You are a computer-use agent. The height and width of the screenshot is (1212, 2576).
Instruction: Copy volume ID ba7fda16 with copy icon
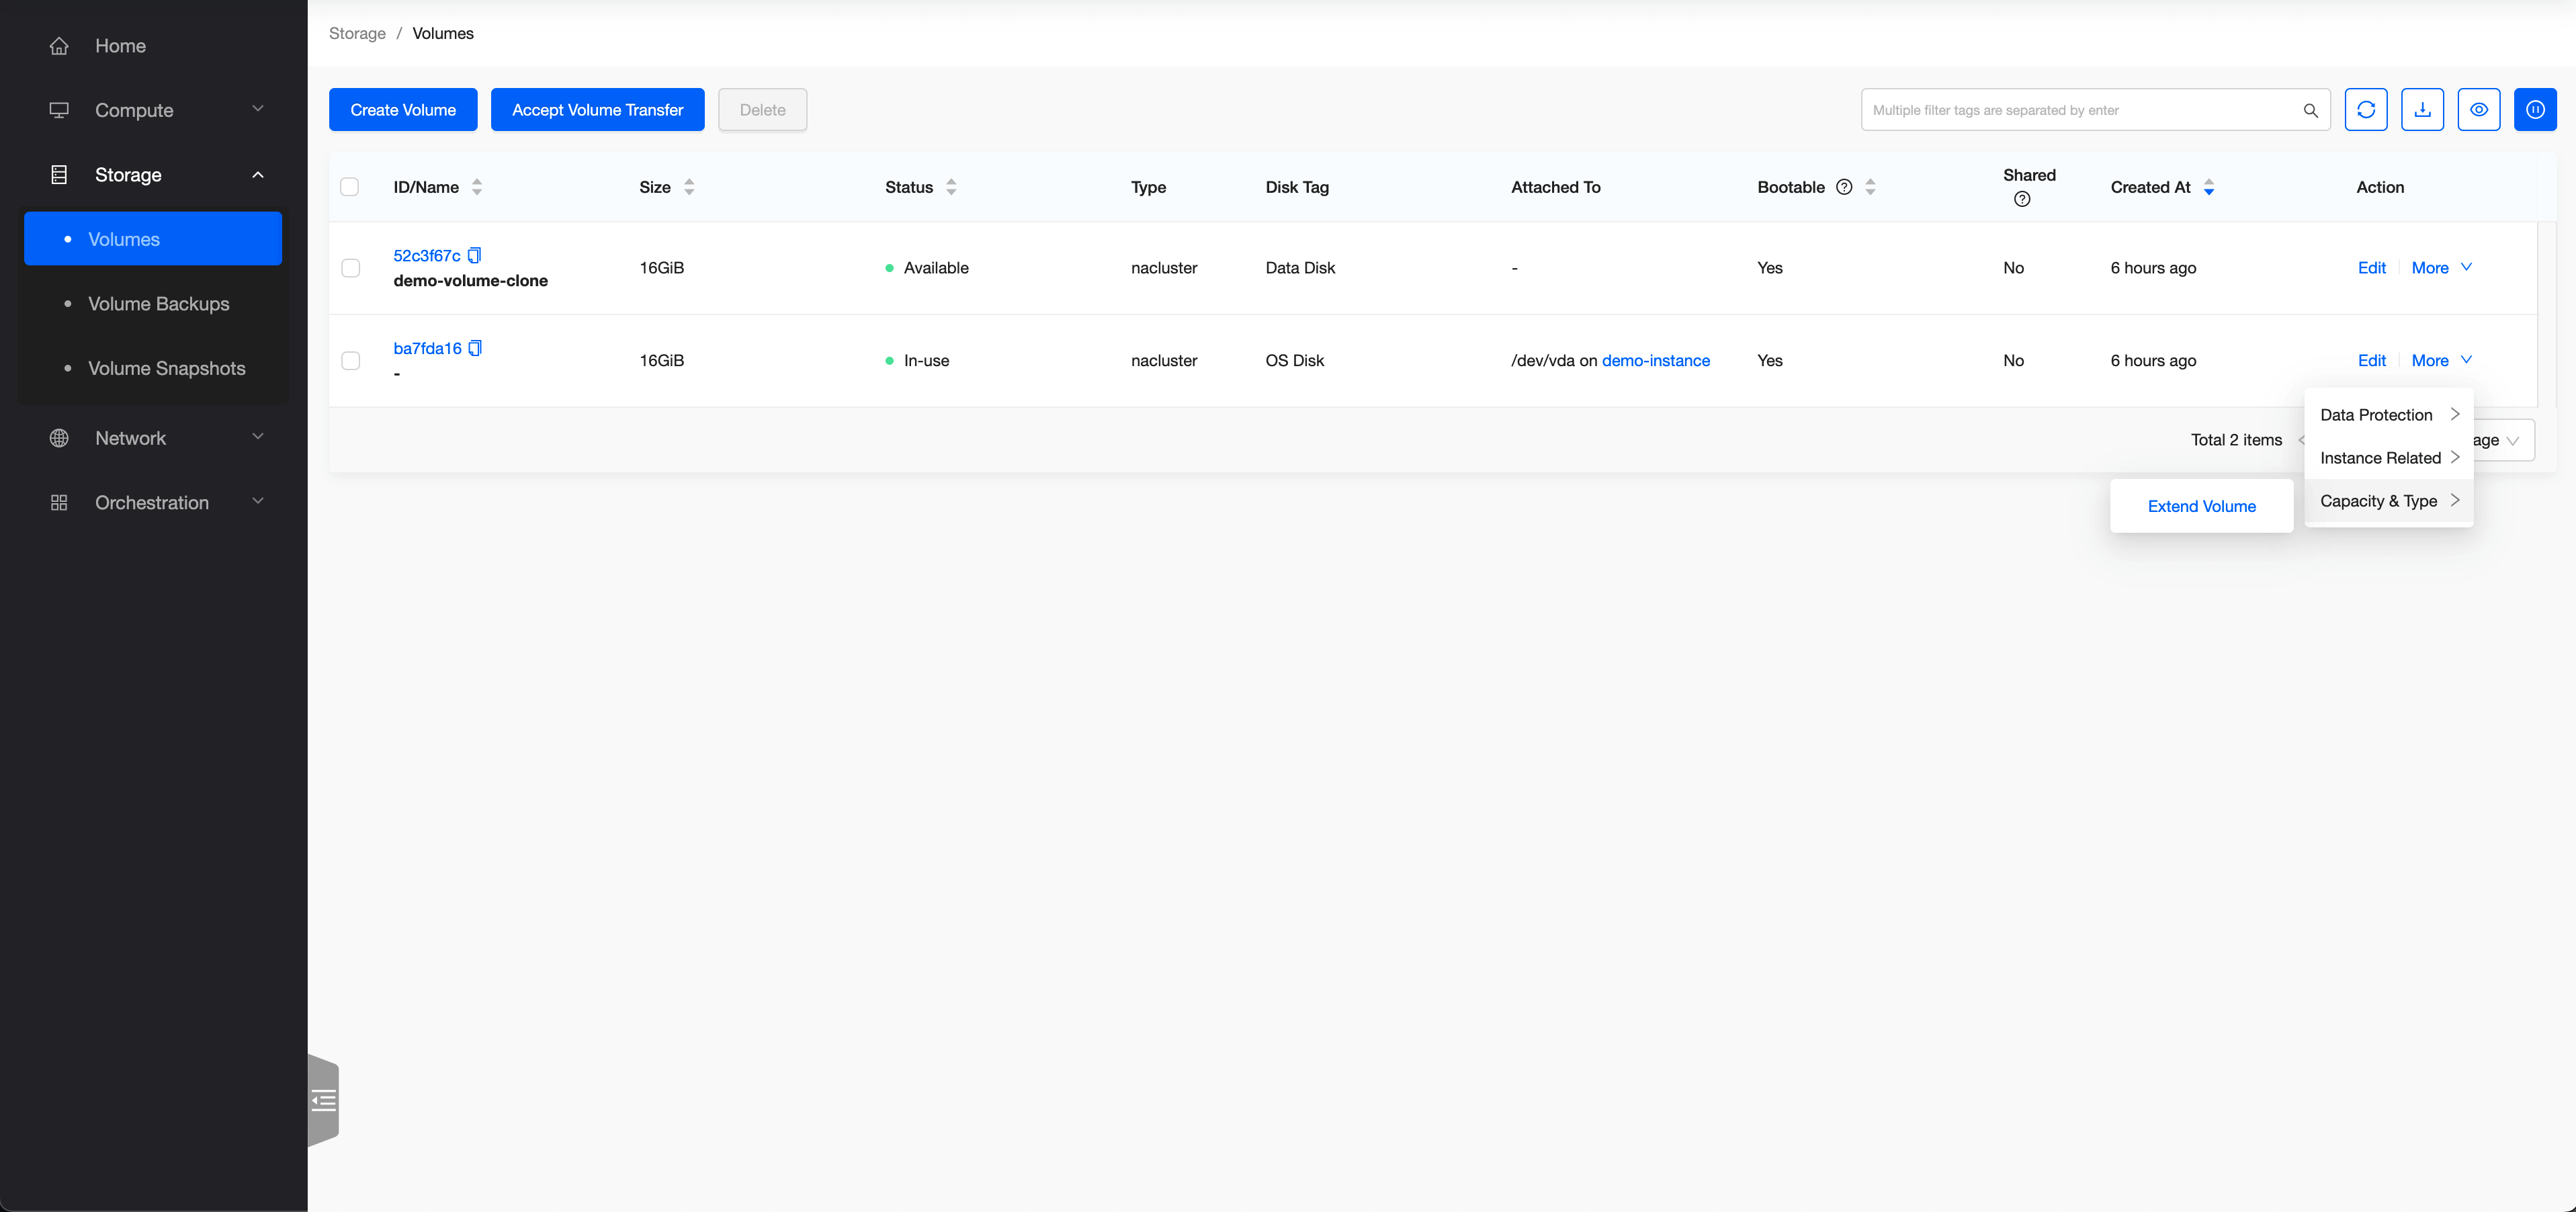tap(476, 348)
